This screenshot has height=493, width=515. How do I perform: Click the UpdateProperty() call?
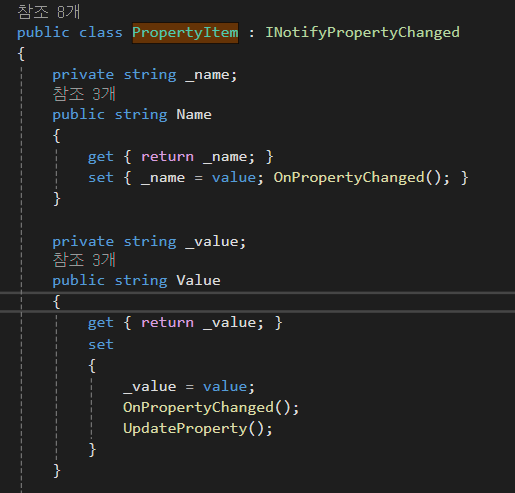pyautogui.click(x=198, y=429)
